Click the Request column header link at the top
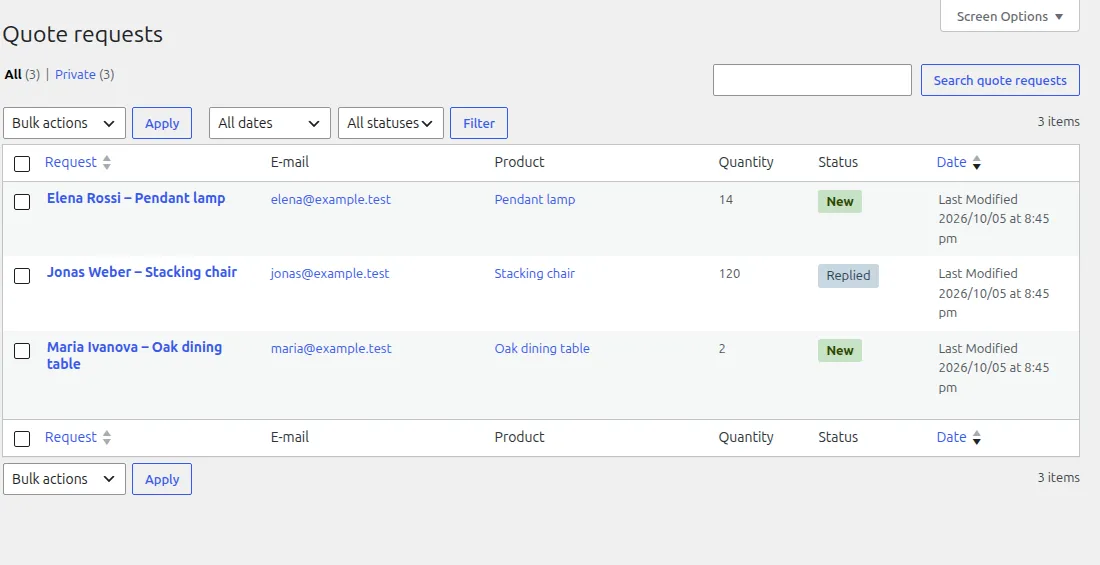The image size is (1100, 565). [70, 162]
